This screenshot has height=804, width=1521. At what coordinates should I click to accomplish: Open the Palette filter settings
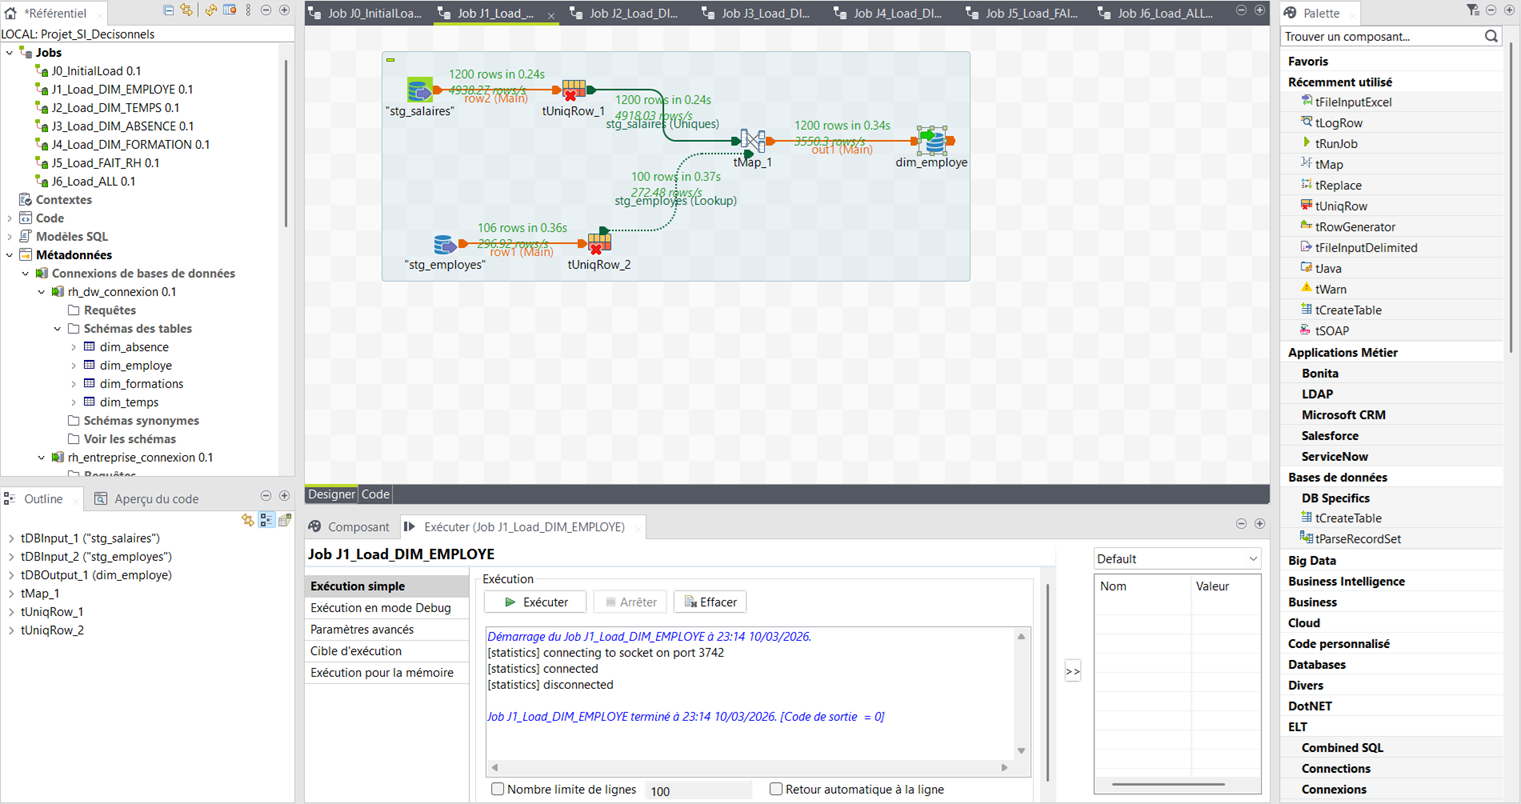coord(1473,9)
